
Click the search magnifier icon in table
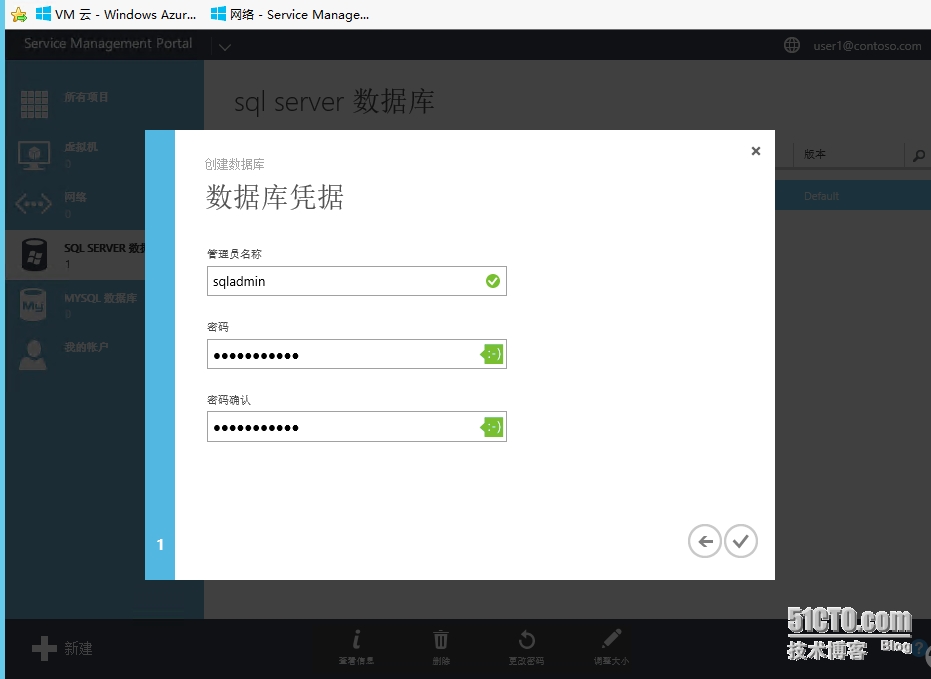coord(919,156)
